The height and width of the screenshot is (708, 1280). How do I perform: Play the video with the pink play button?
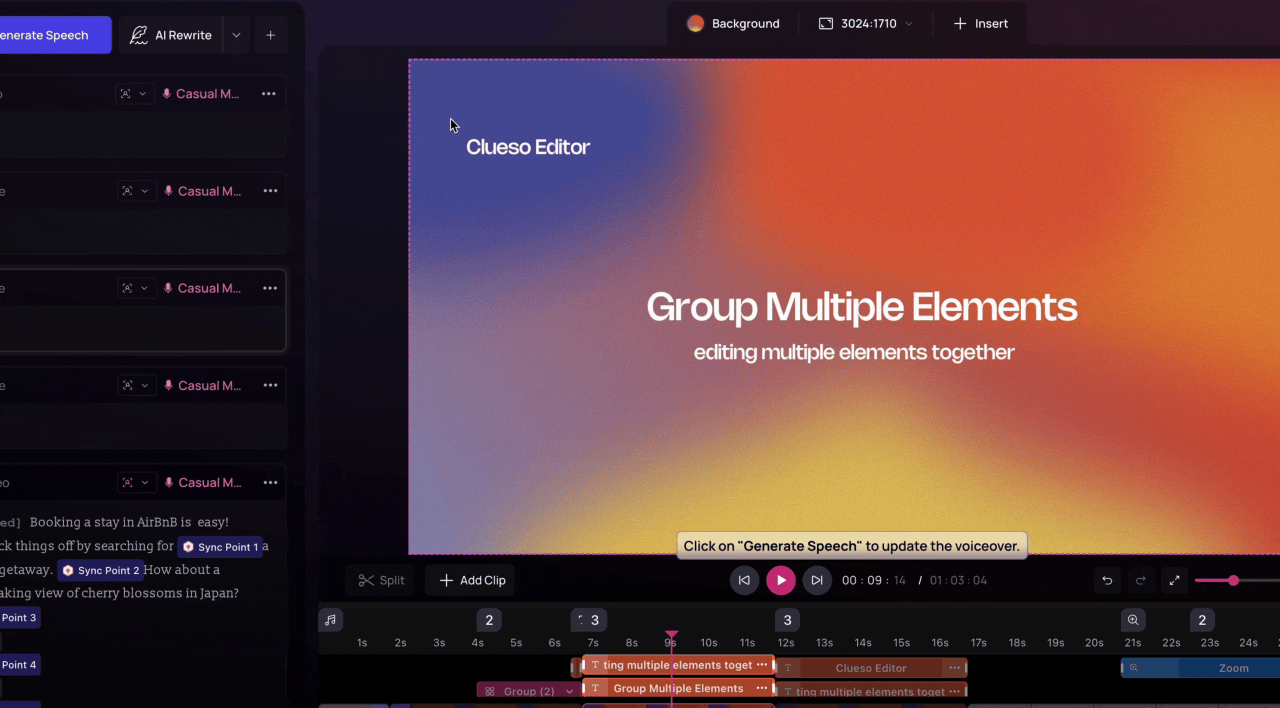[x=781, y=580]
